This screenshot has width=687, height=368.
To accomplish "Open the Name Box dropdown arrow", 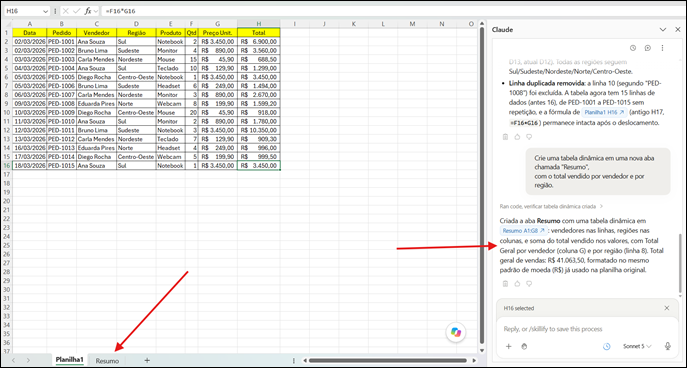I will coord(46,11).
